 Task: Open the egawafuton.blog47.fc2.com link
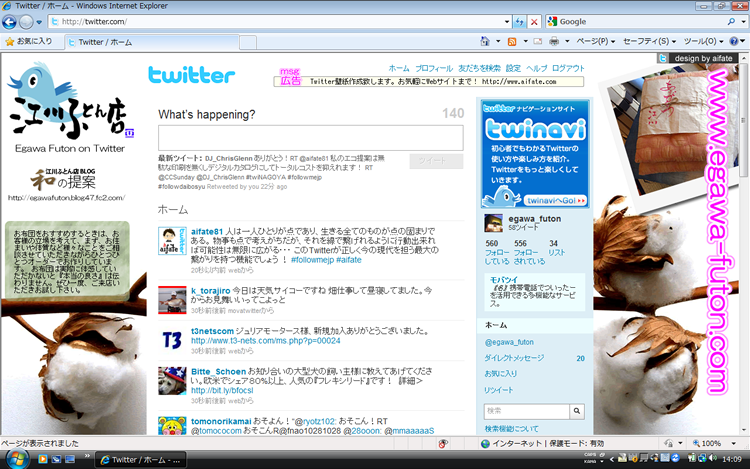click(66, 197)
